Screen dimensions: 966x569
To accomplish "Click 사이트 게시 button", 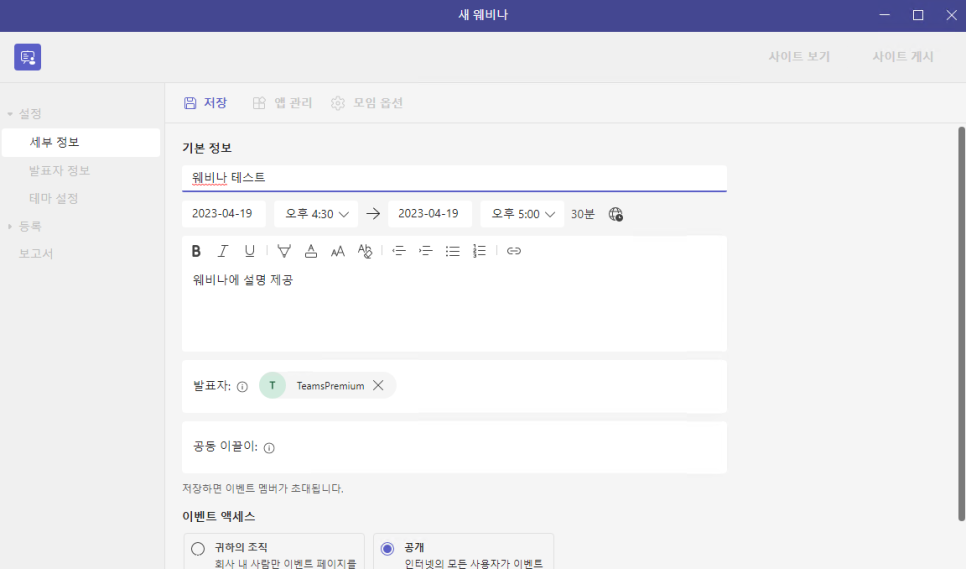I will tap(903, 57).
